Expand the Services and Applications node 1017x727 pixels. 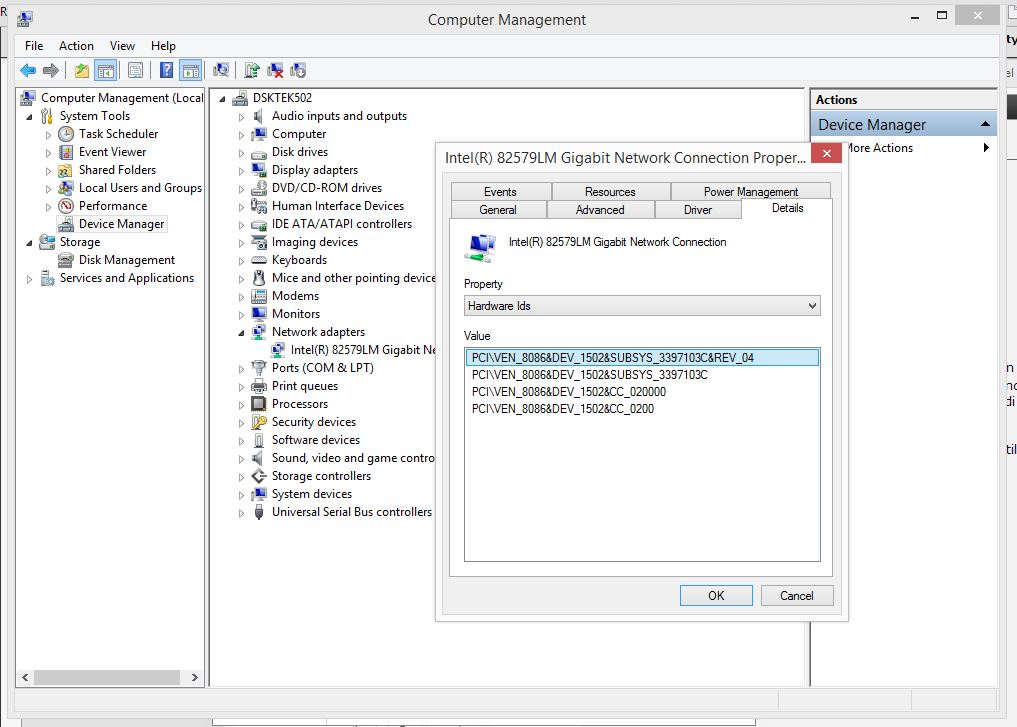[x=29, y=280]
